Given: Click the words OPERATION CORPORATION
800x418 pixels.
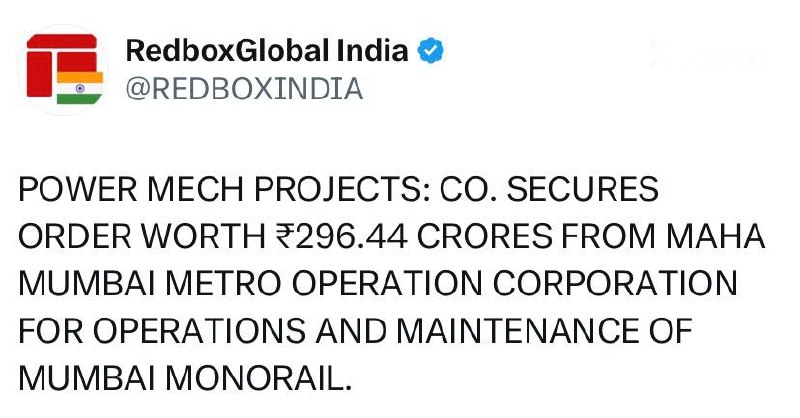Looking at the screenshot, I should tap(515, 284).
